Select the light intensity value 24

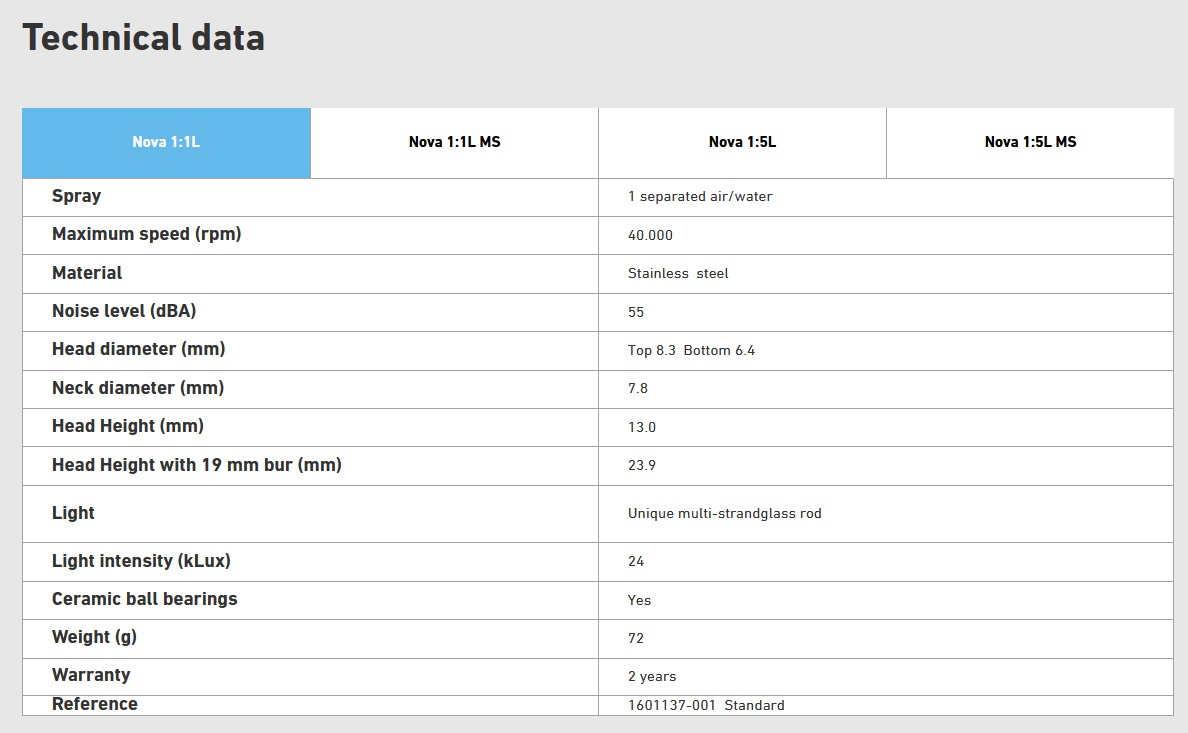[636, 561]
